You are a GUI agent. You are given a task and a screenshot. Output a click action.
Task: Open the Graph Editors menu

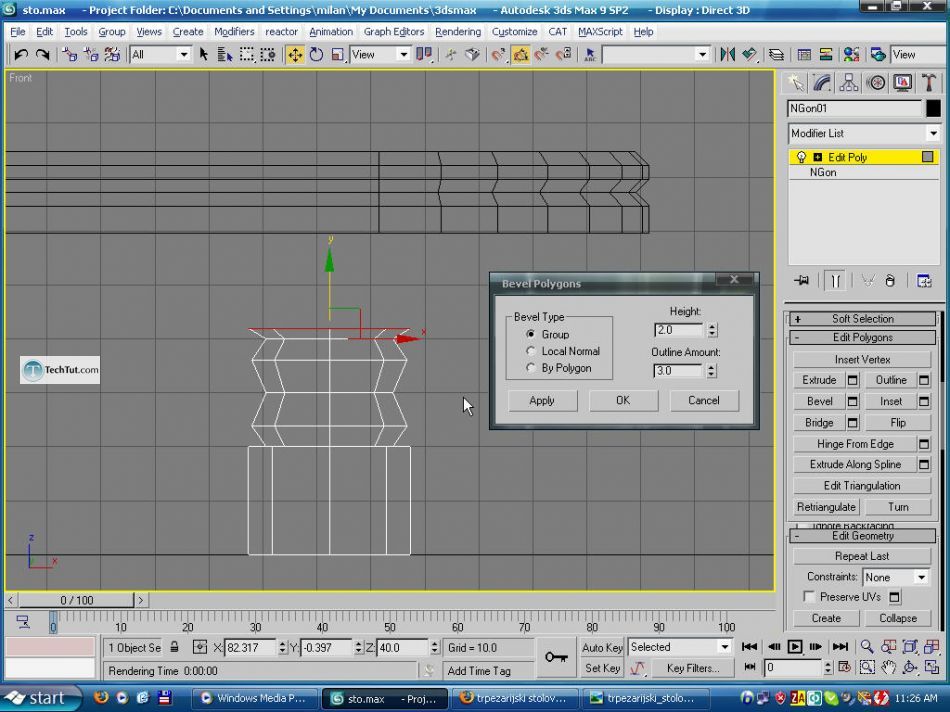click(394, 32)
